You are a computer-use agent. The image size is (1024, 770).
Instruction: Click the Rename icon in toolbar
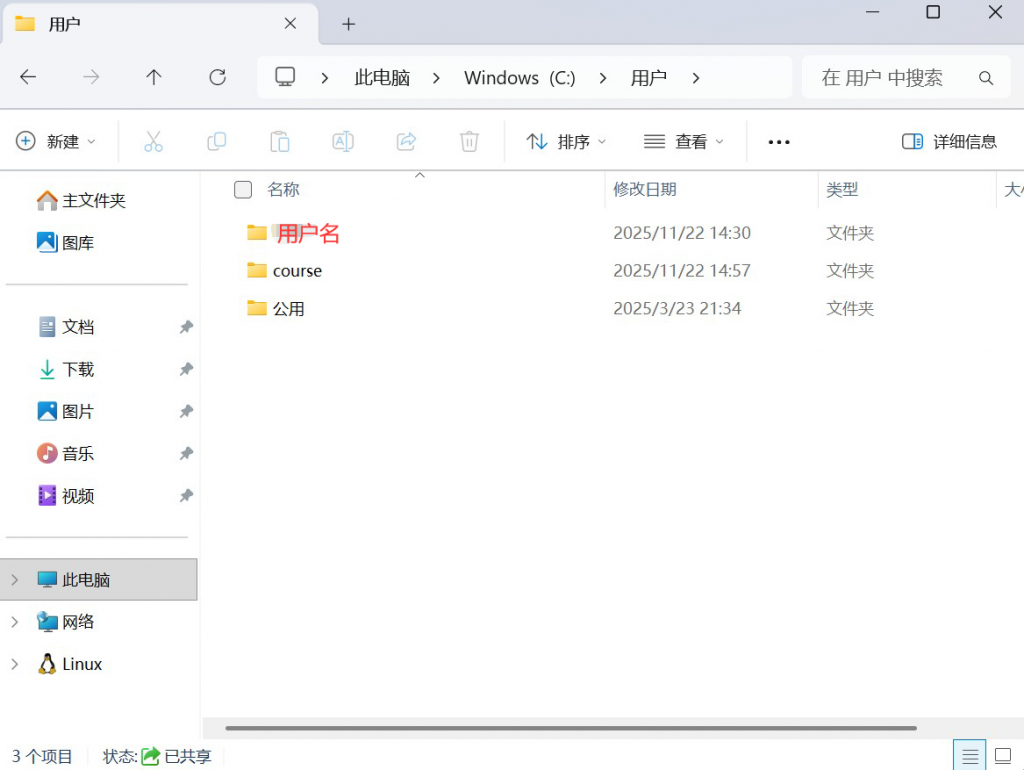343,142
